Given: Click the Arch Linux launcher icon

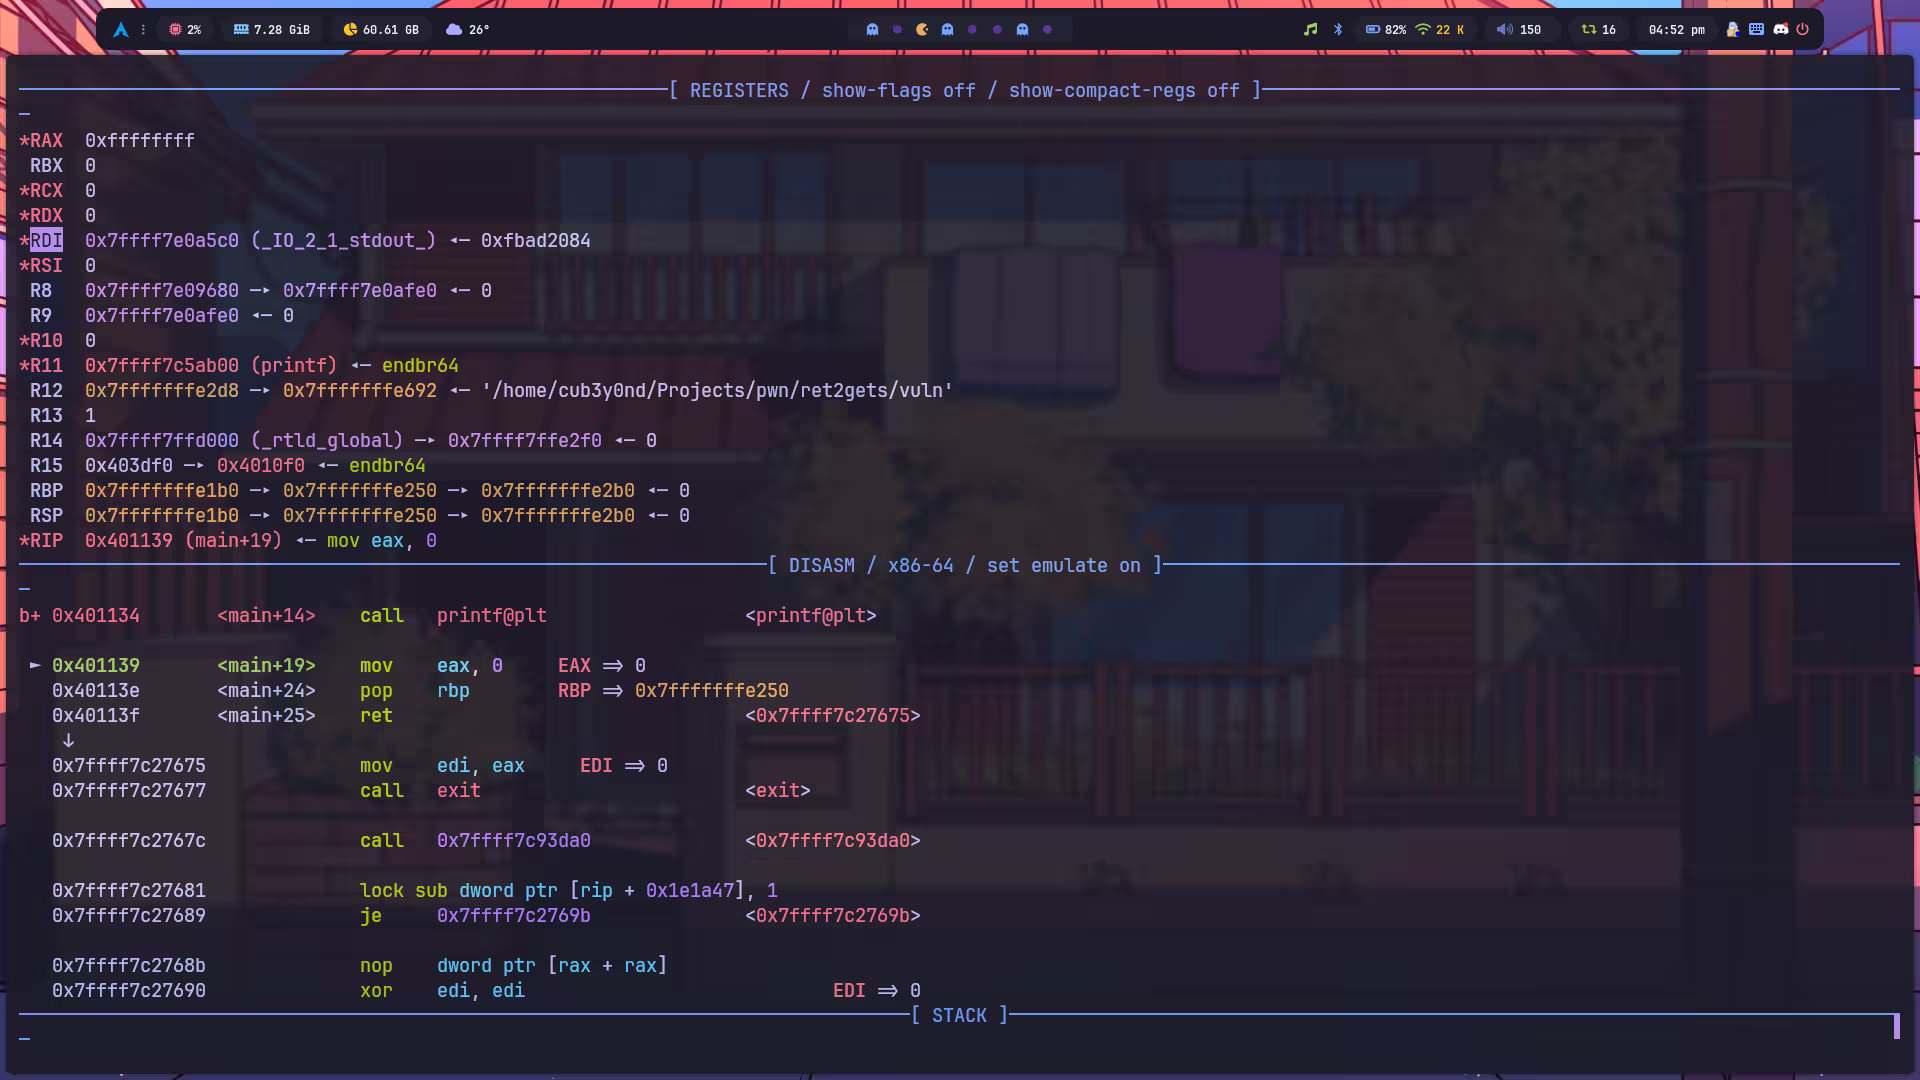Looking at the screenshot, I should [x=121, y=30].
